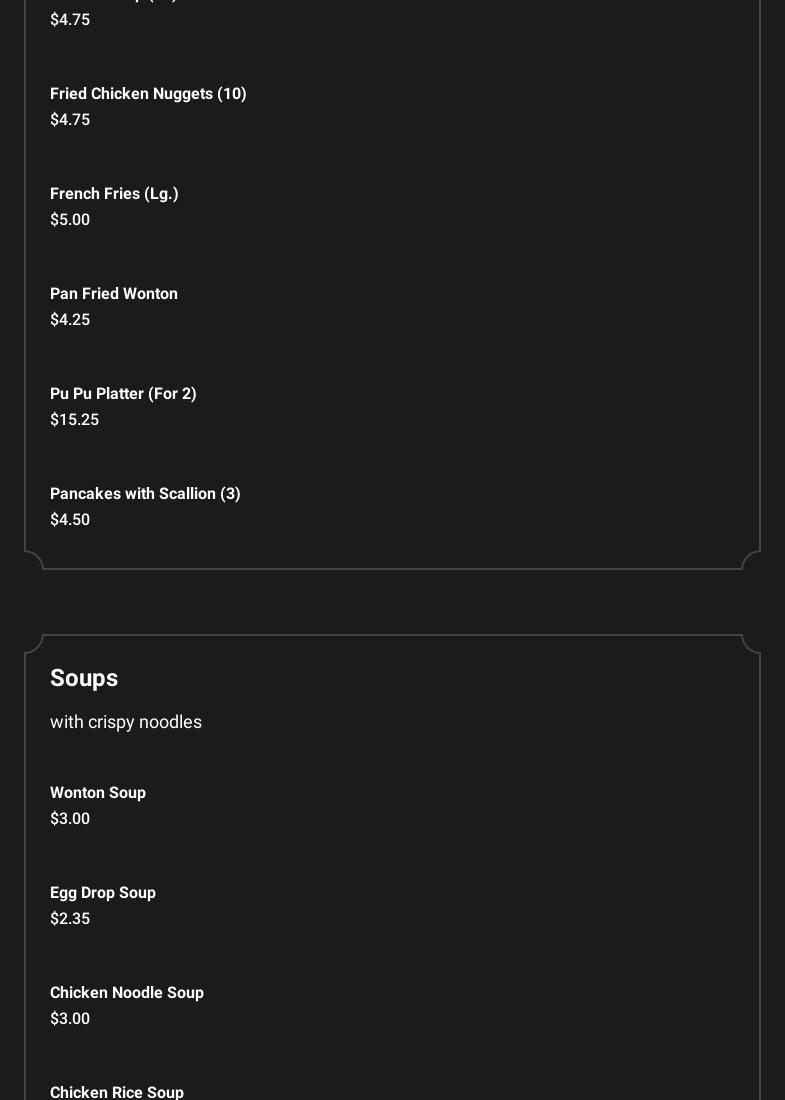Open the Chicken Noodle Soup item
This screenshot has height=1100, width=785.
pyautogui.click(x=127, y=993)
